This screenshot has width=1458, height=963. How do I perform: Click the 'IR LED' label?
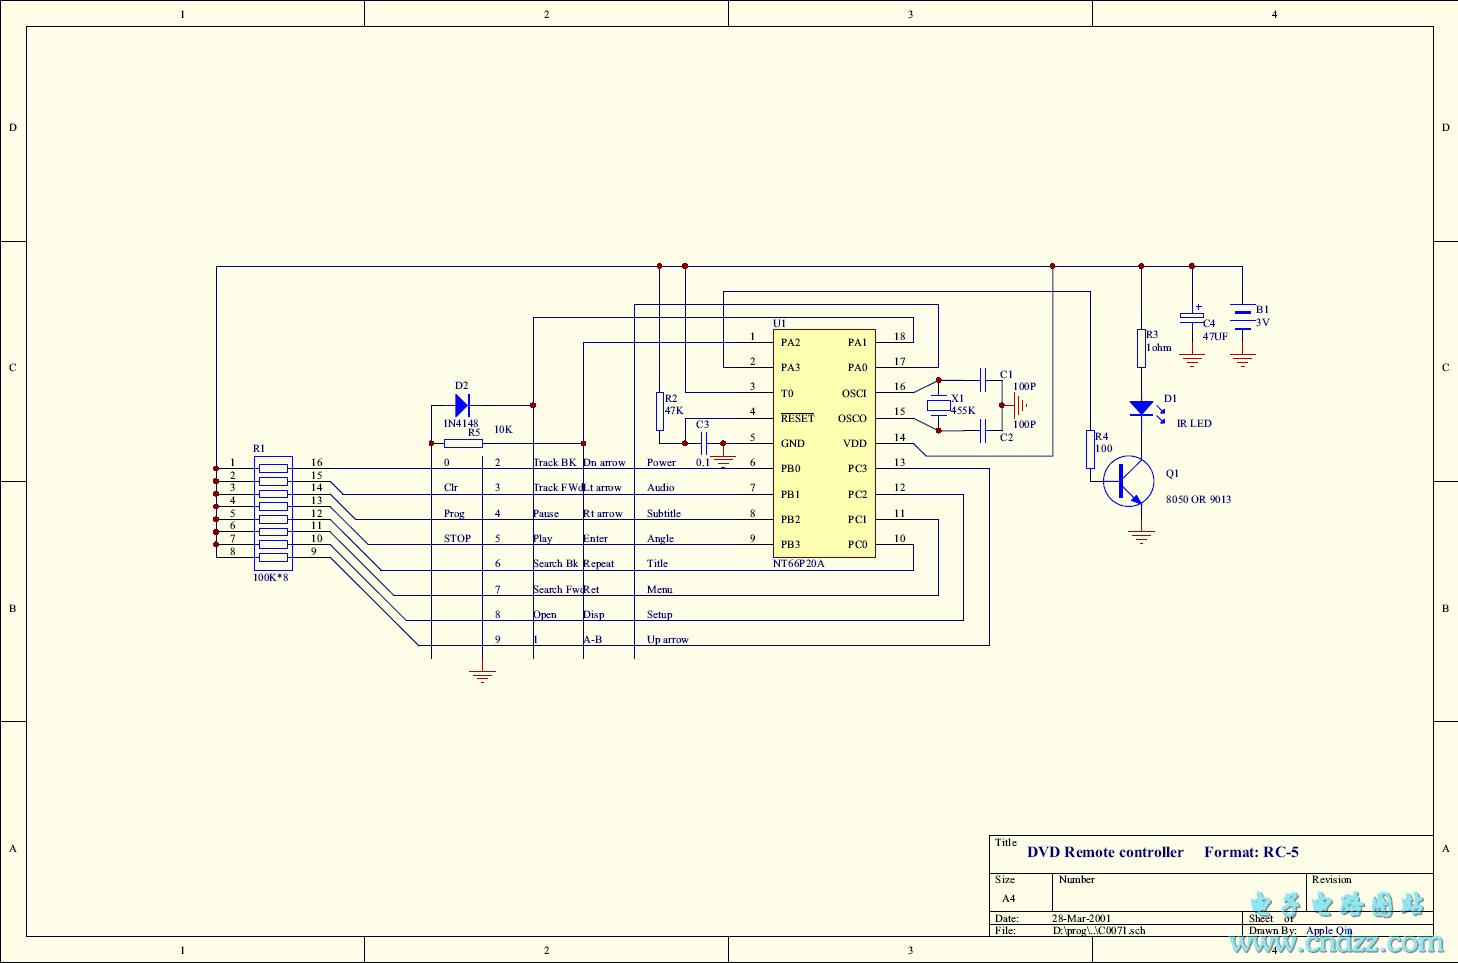[1194, 424]
